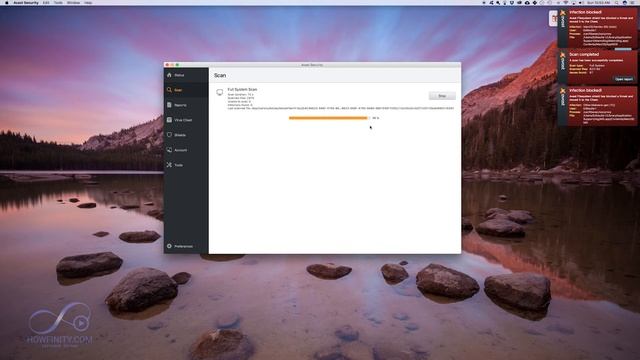Click the Scan page heading
Image resolution: width=640 pixels, height=360 pixels.
[x=220, y=76]
